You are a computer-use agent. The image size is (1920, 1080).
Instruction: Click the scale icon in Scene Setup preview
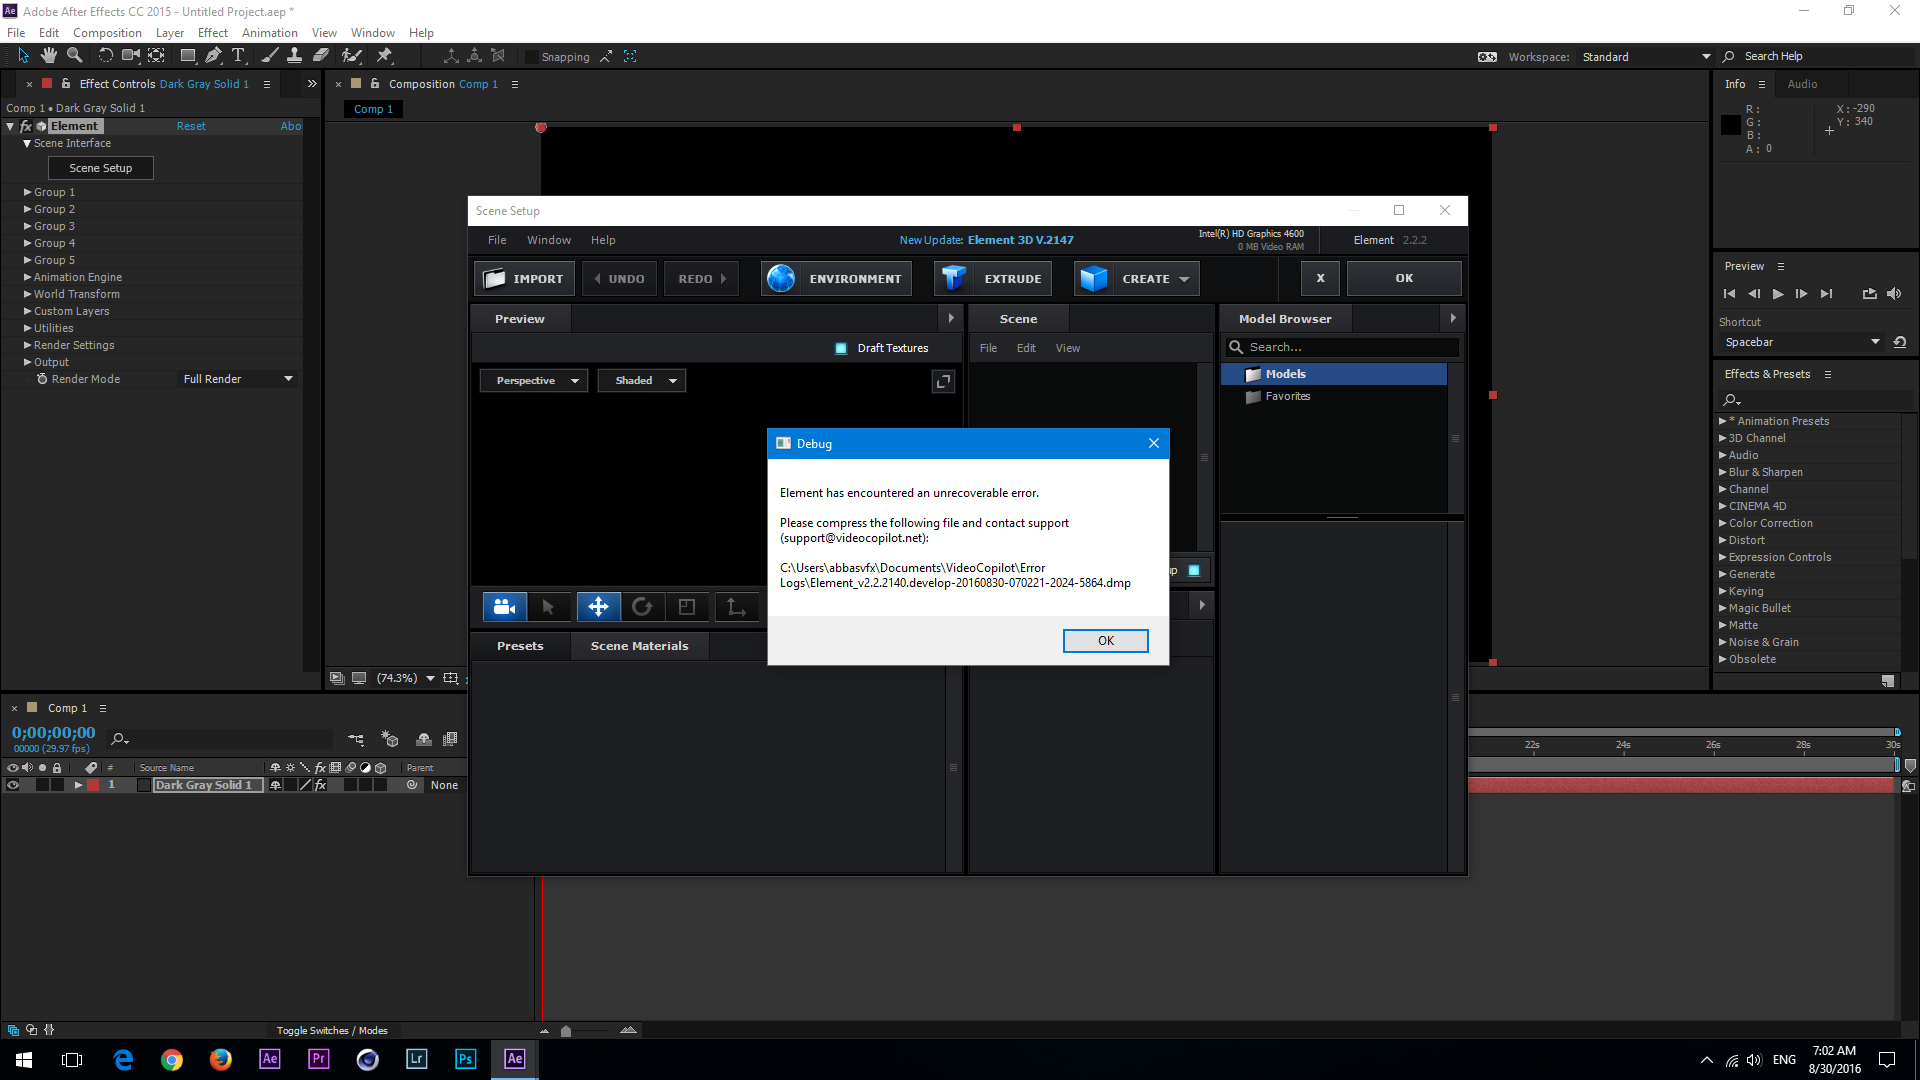(x=687, y=607)
